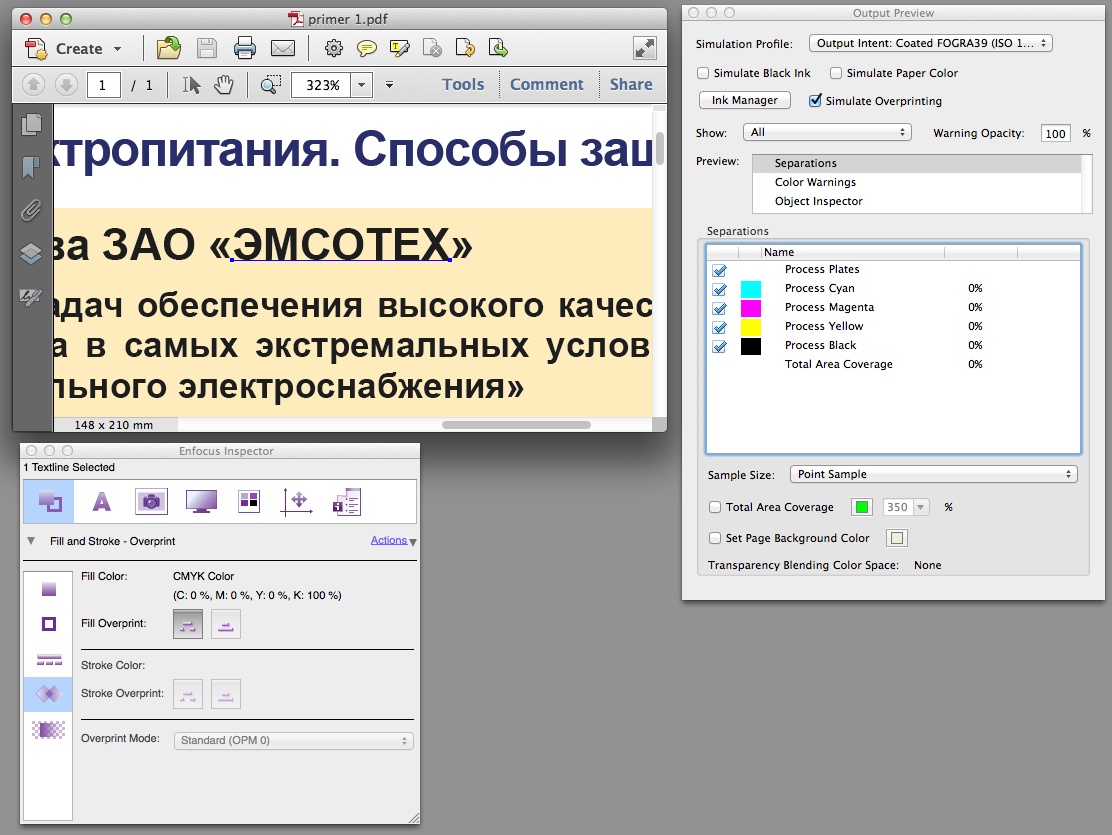Select Fill and Stroke inspector category
The height and width of the screenshot is (835, 1112).
[49, 502]
